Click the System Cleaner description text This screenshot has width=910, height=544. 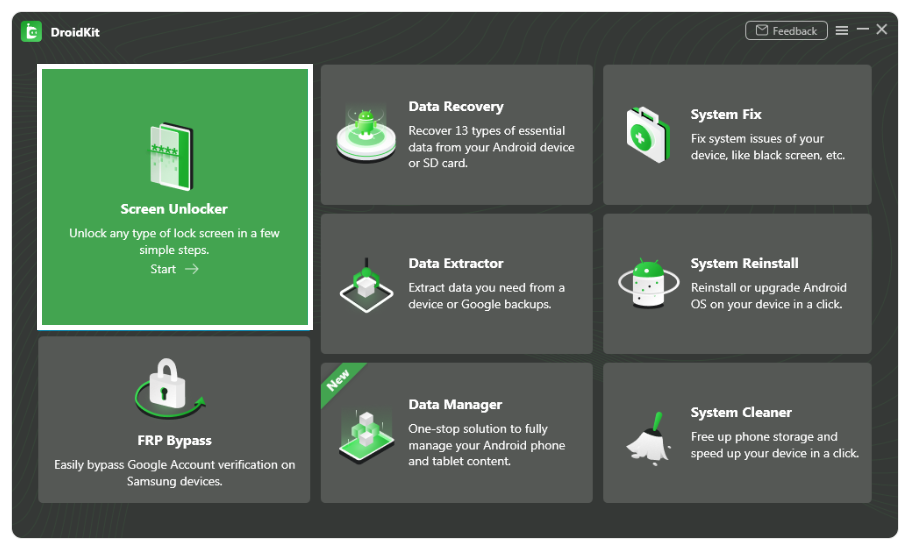pos(774,445)
